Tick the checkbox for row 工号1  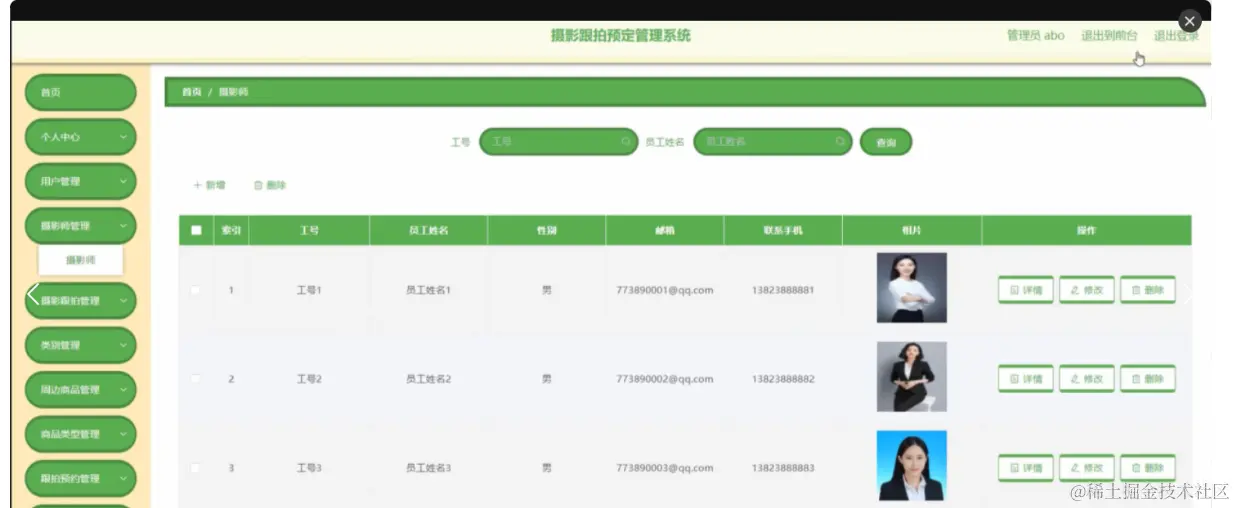click(x=195, y=290)
